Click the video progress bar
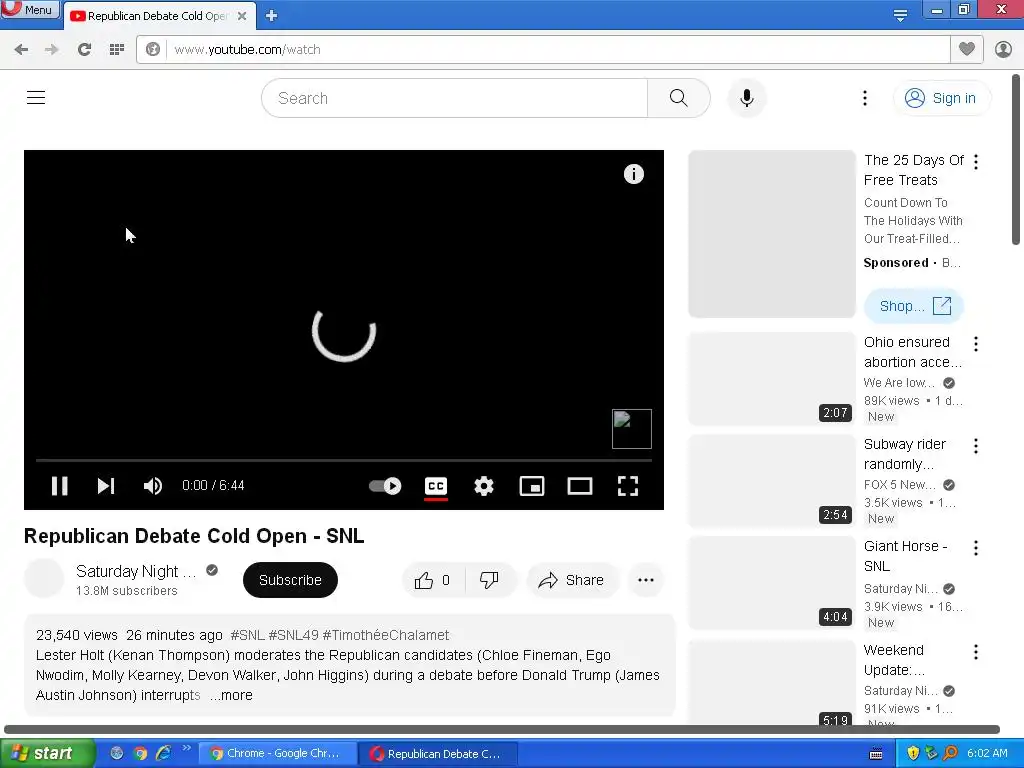The width and height of the screenshot is (1024, 768). [x=344, y=460]
